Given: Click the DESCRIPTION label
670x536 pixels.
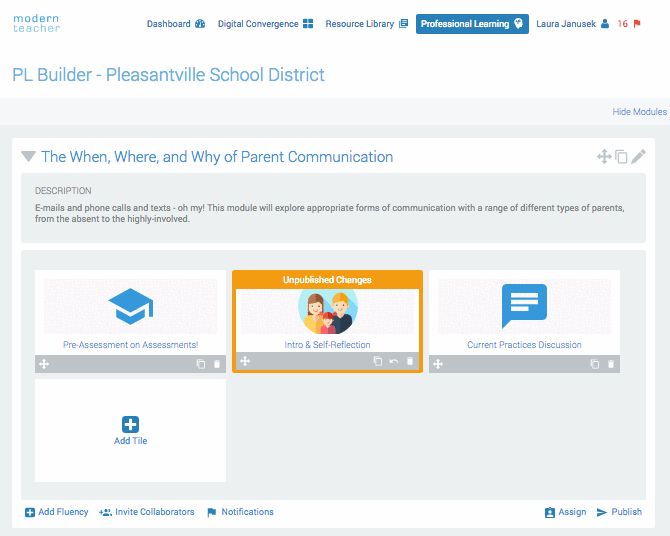Looking at the screenshot, I should click(63, 191).
